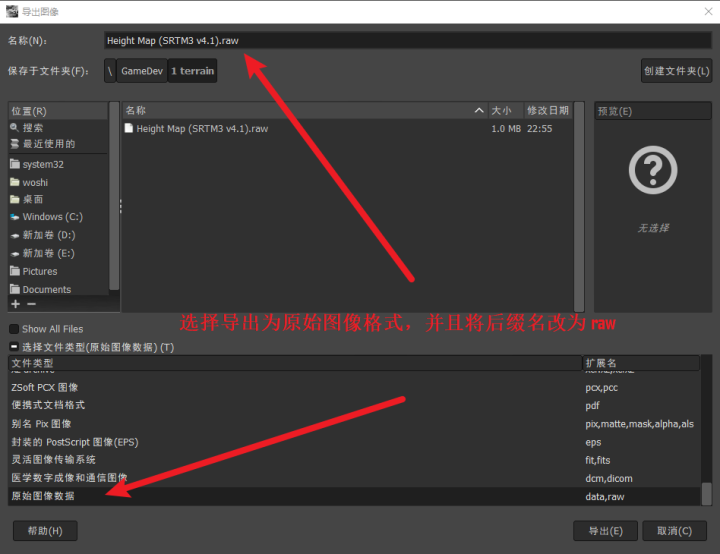The height and width of the screenshot is (554, 720).
Task: Toggle the Show All Files checkbox
Action: pos(14,329)
